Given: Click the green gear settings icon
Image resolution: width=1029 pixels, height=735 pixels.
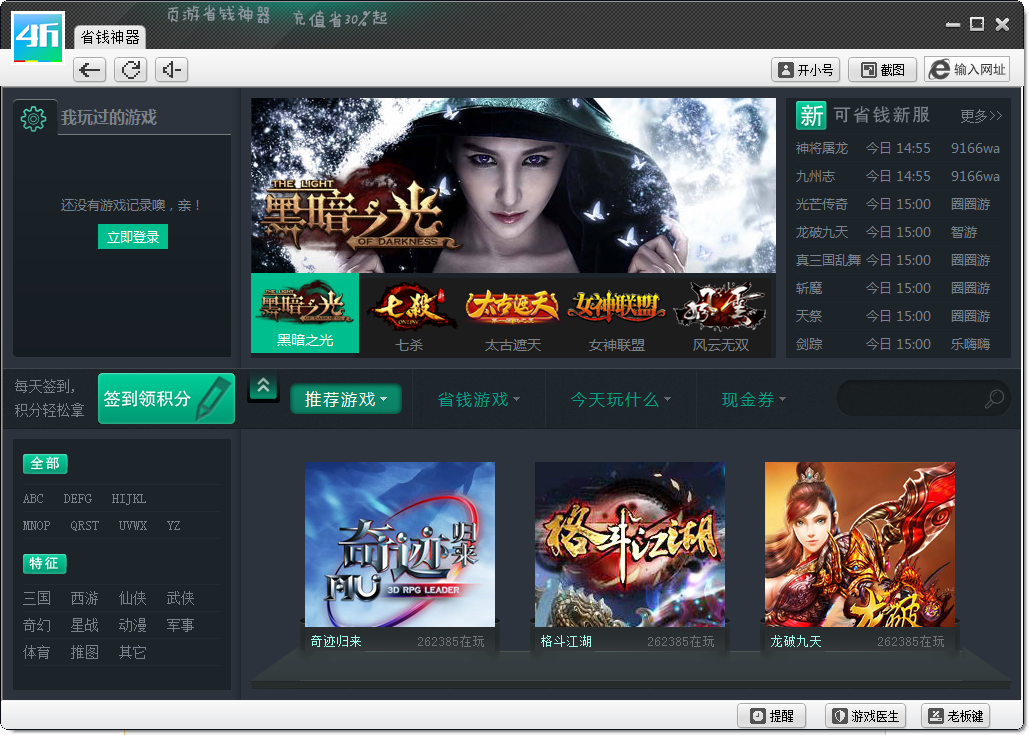Looking at the screenshot, I should 33,118.
